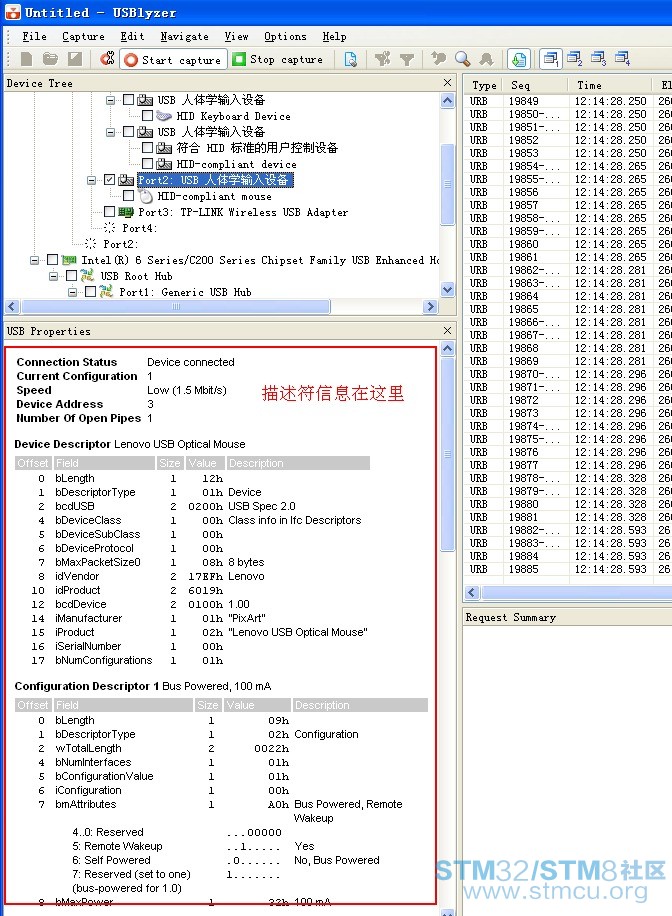Click the Device Tree horizontal scroll right arrow

[x=431, y=306]
